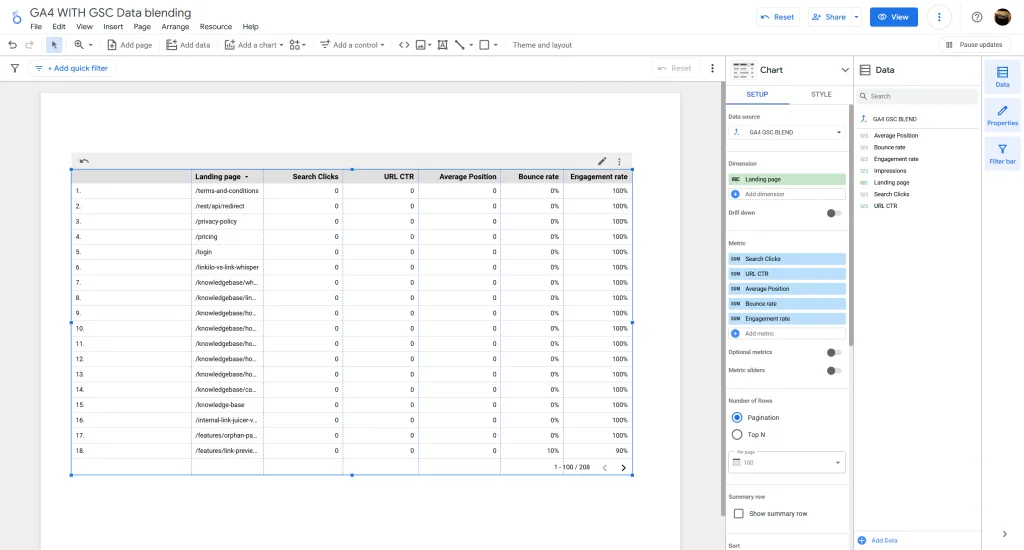Select the Top N radio option
The width and height of the screenshot is (1024, 550).
click(x=737, y=434)
